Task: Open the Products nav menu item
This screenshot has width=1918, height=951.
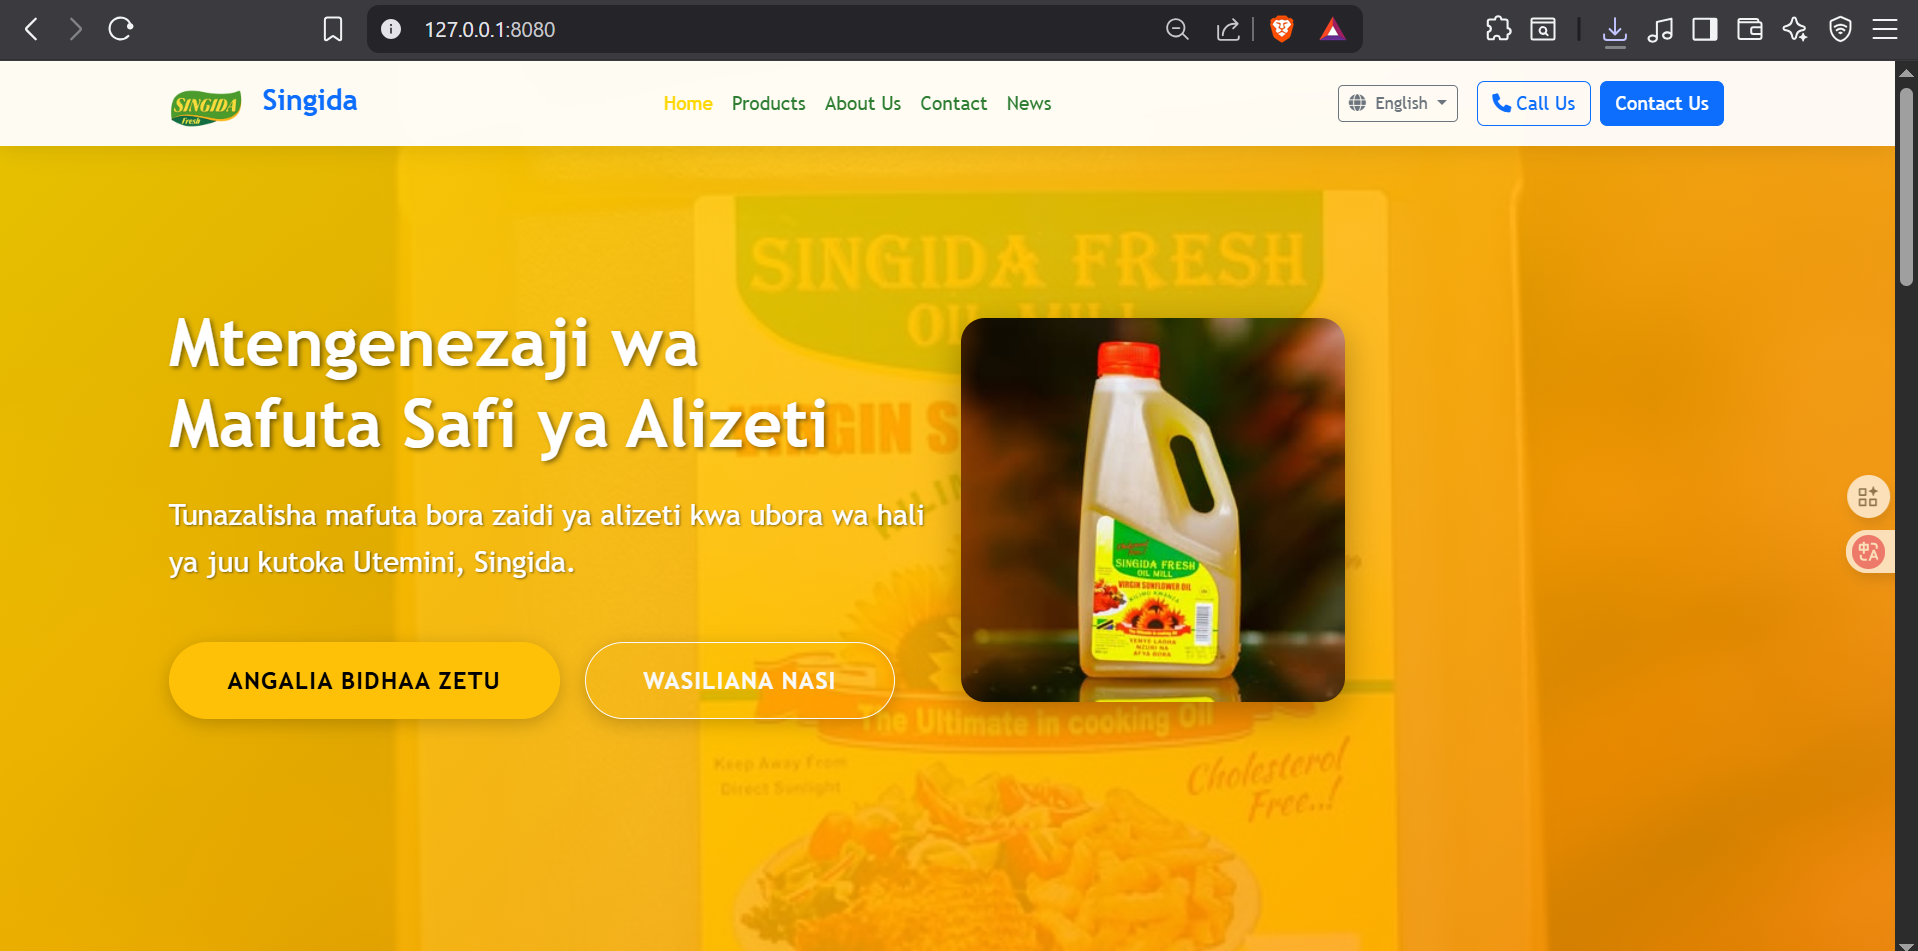Action: (768, 103)
